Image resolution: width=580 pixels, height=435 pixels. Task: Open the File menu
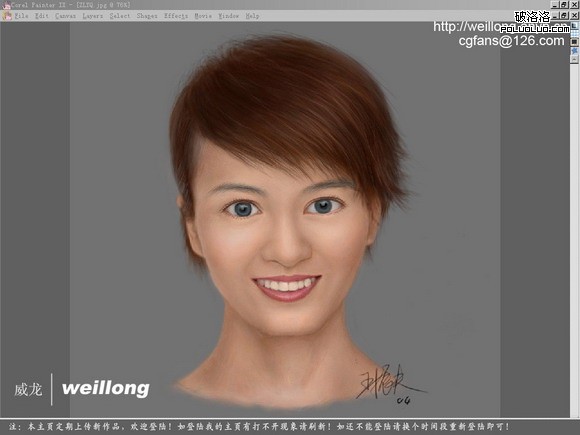[x=21, y=16]
